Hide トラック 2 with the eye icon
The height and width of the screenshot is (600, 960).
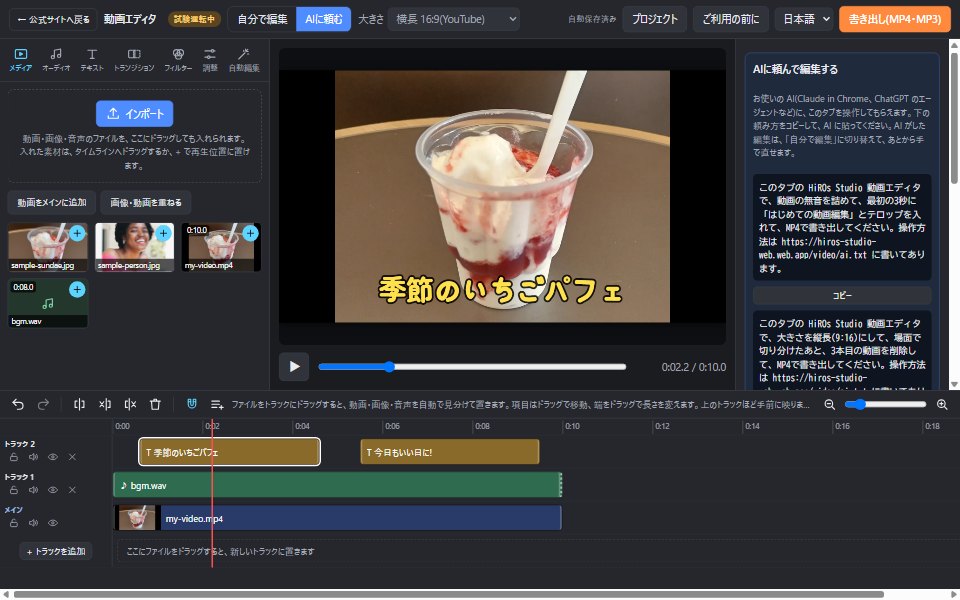[x=53, y=457]
